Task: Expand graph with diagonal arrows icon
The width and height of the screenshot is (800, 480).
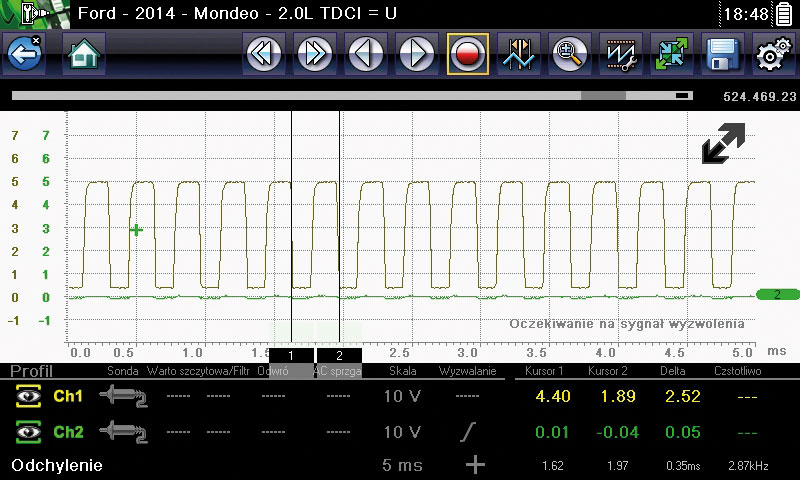Action: click(722, 144)
